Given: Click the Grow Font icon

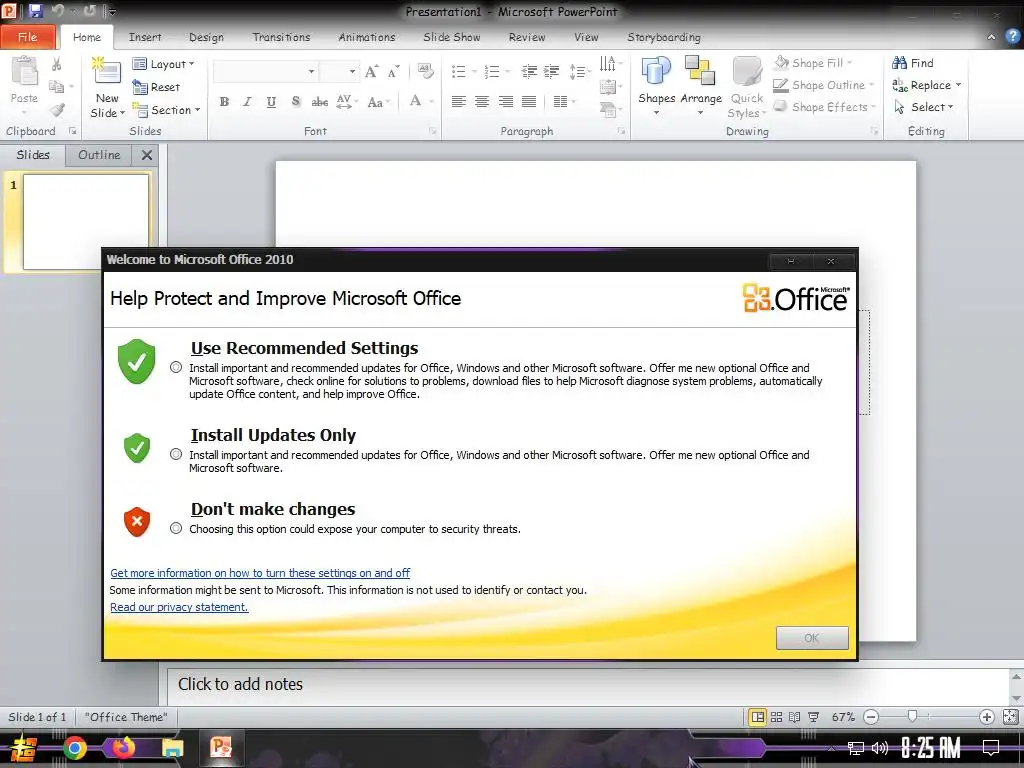Looking at the screenshot, I should (x=372, y=71).
